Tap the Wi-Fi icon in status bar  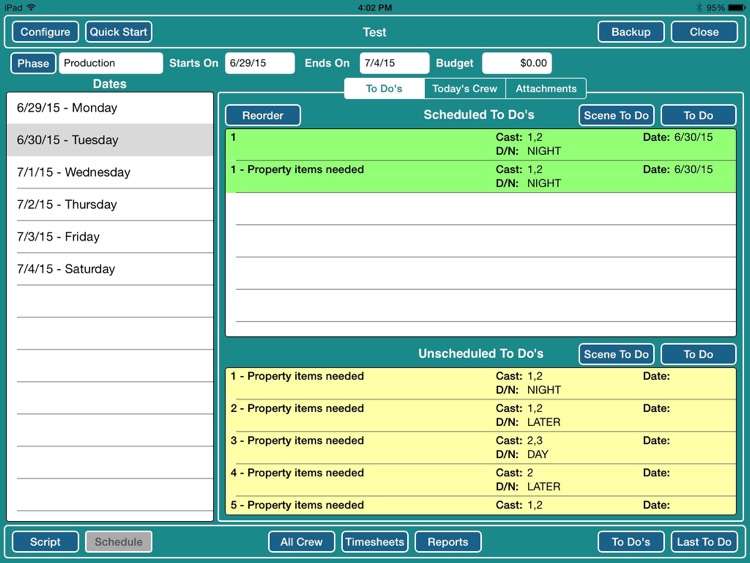pyautogui.click(x=31, y=7)
